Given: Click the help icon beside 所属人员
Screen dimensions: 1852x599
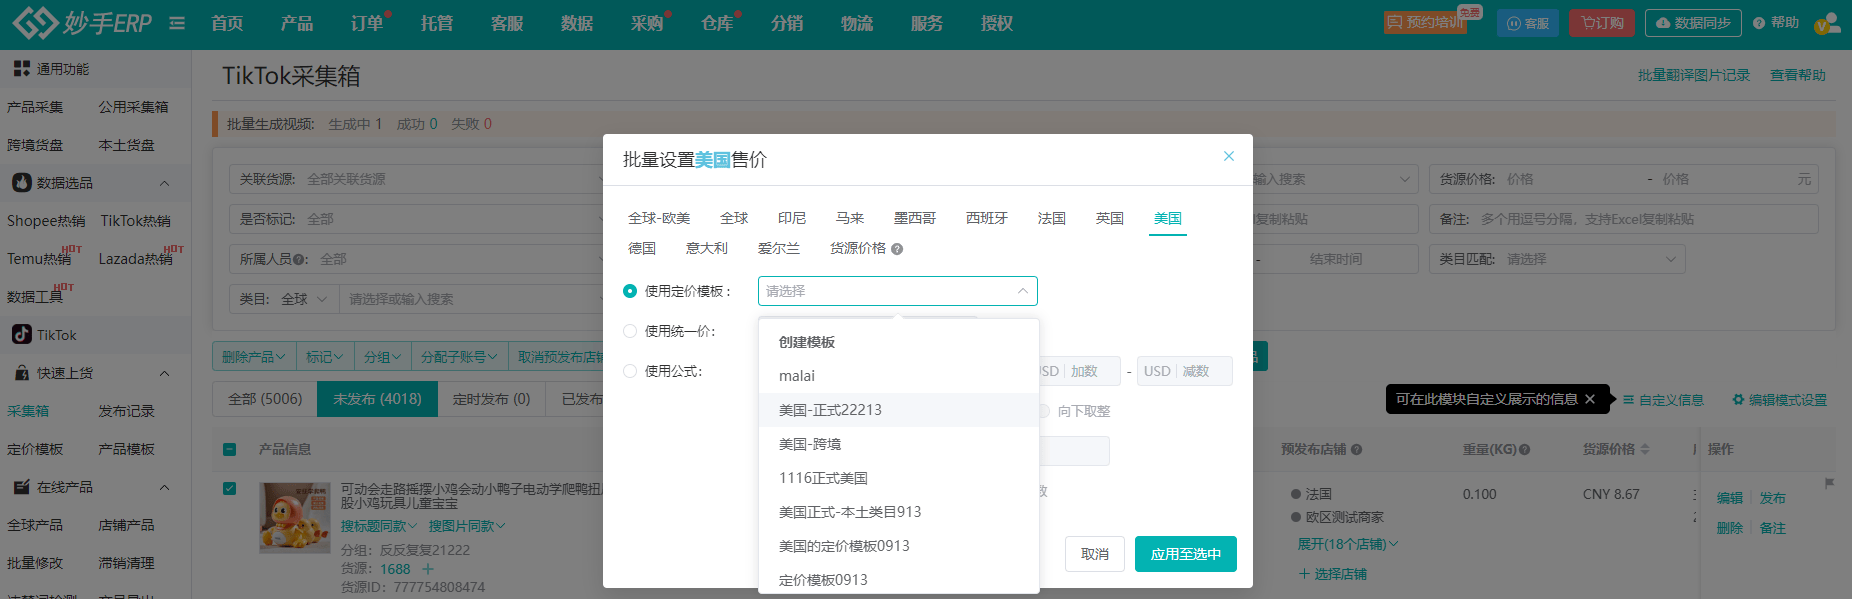Looking at the screenshot, I should pos(301,260).
